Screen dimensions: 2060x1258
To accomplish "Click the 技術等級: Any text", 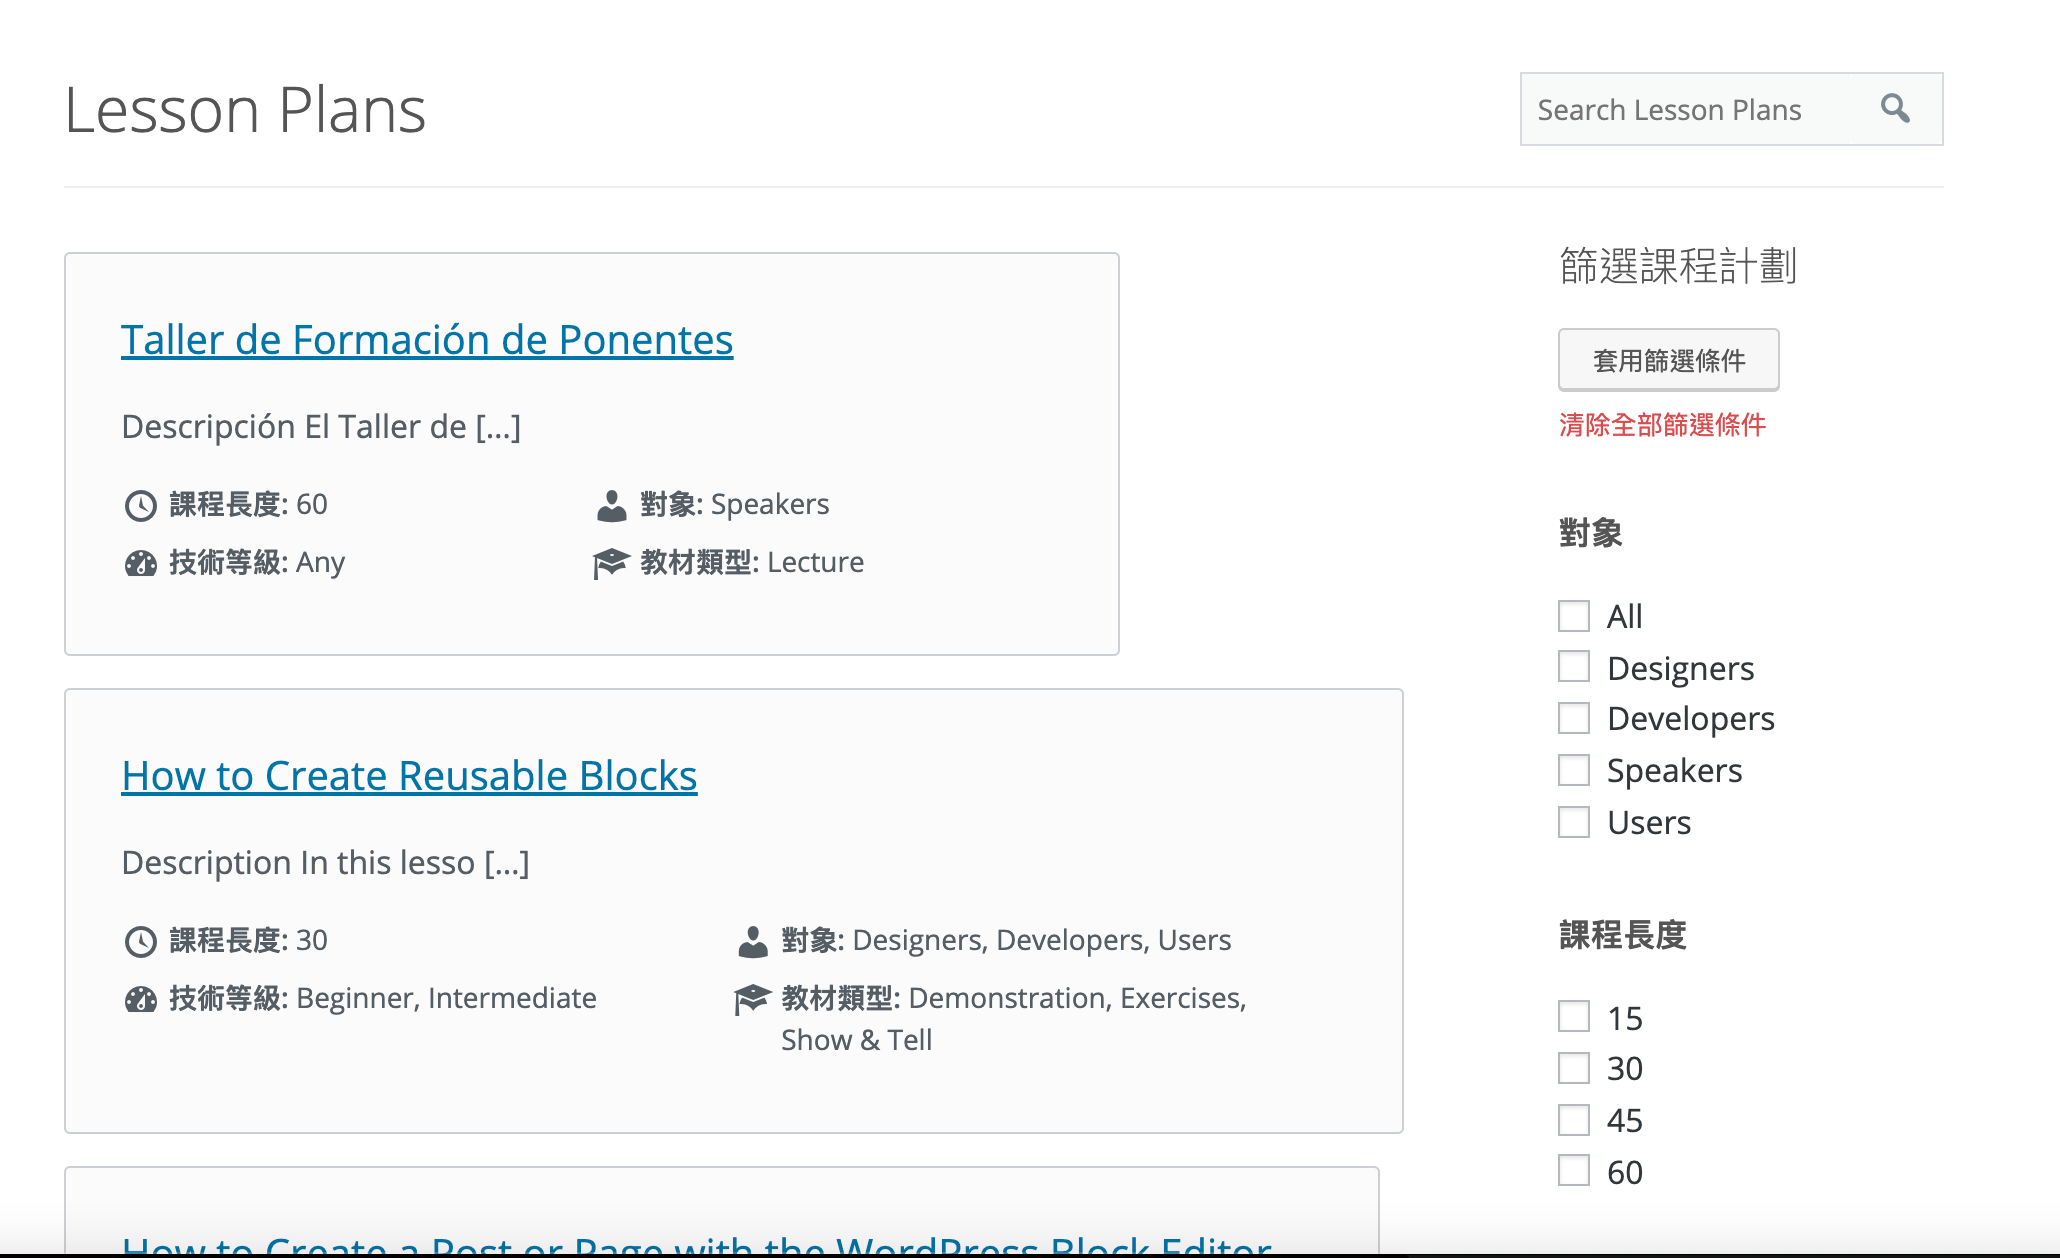I will coord(257,562).
